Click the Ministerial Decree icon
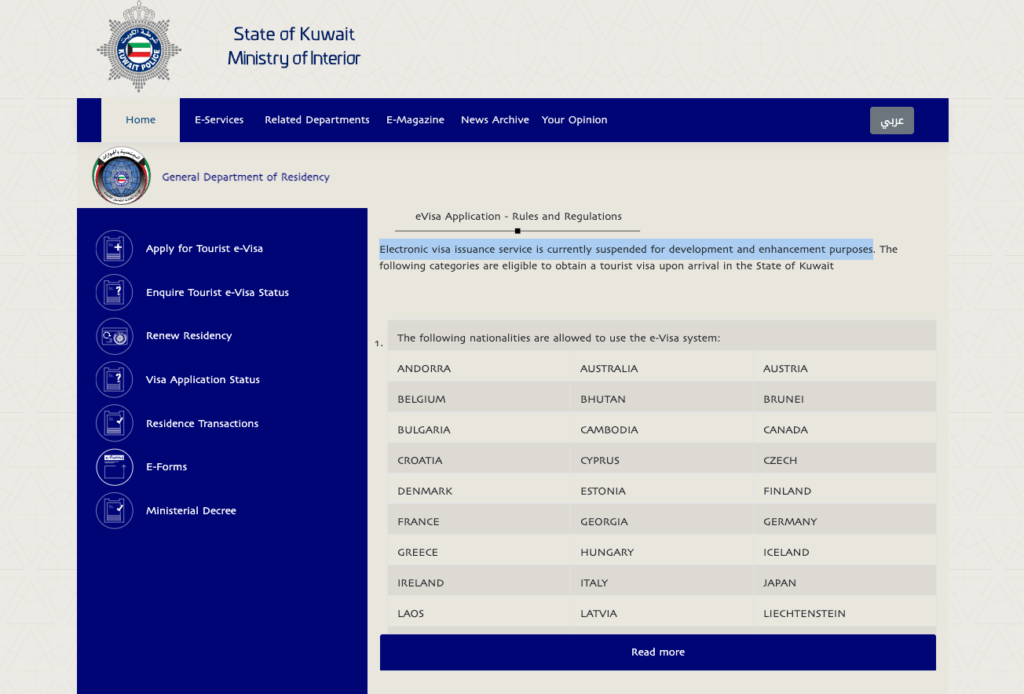This screenshot has height=694, width=1024. click(x=114, y=510)
